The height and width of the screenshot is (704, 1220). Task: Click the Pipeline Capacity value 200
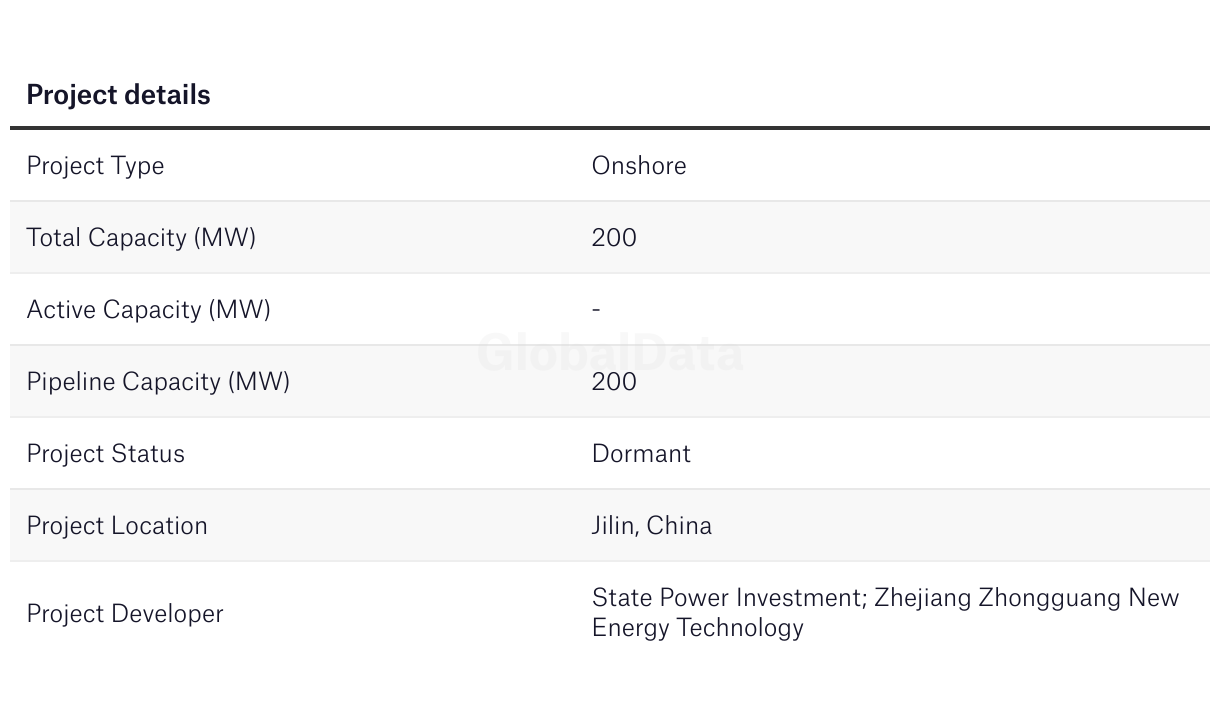(x=614, y=381)
